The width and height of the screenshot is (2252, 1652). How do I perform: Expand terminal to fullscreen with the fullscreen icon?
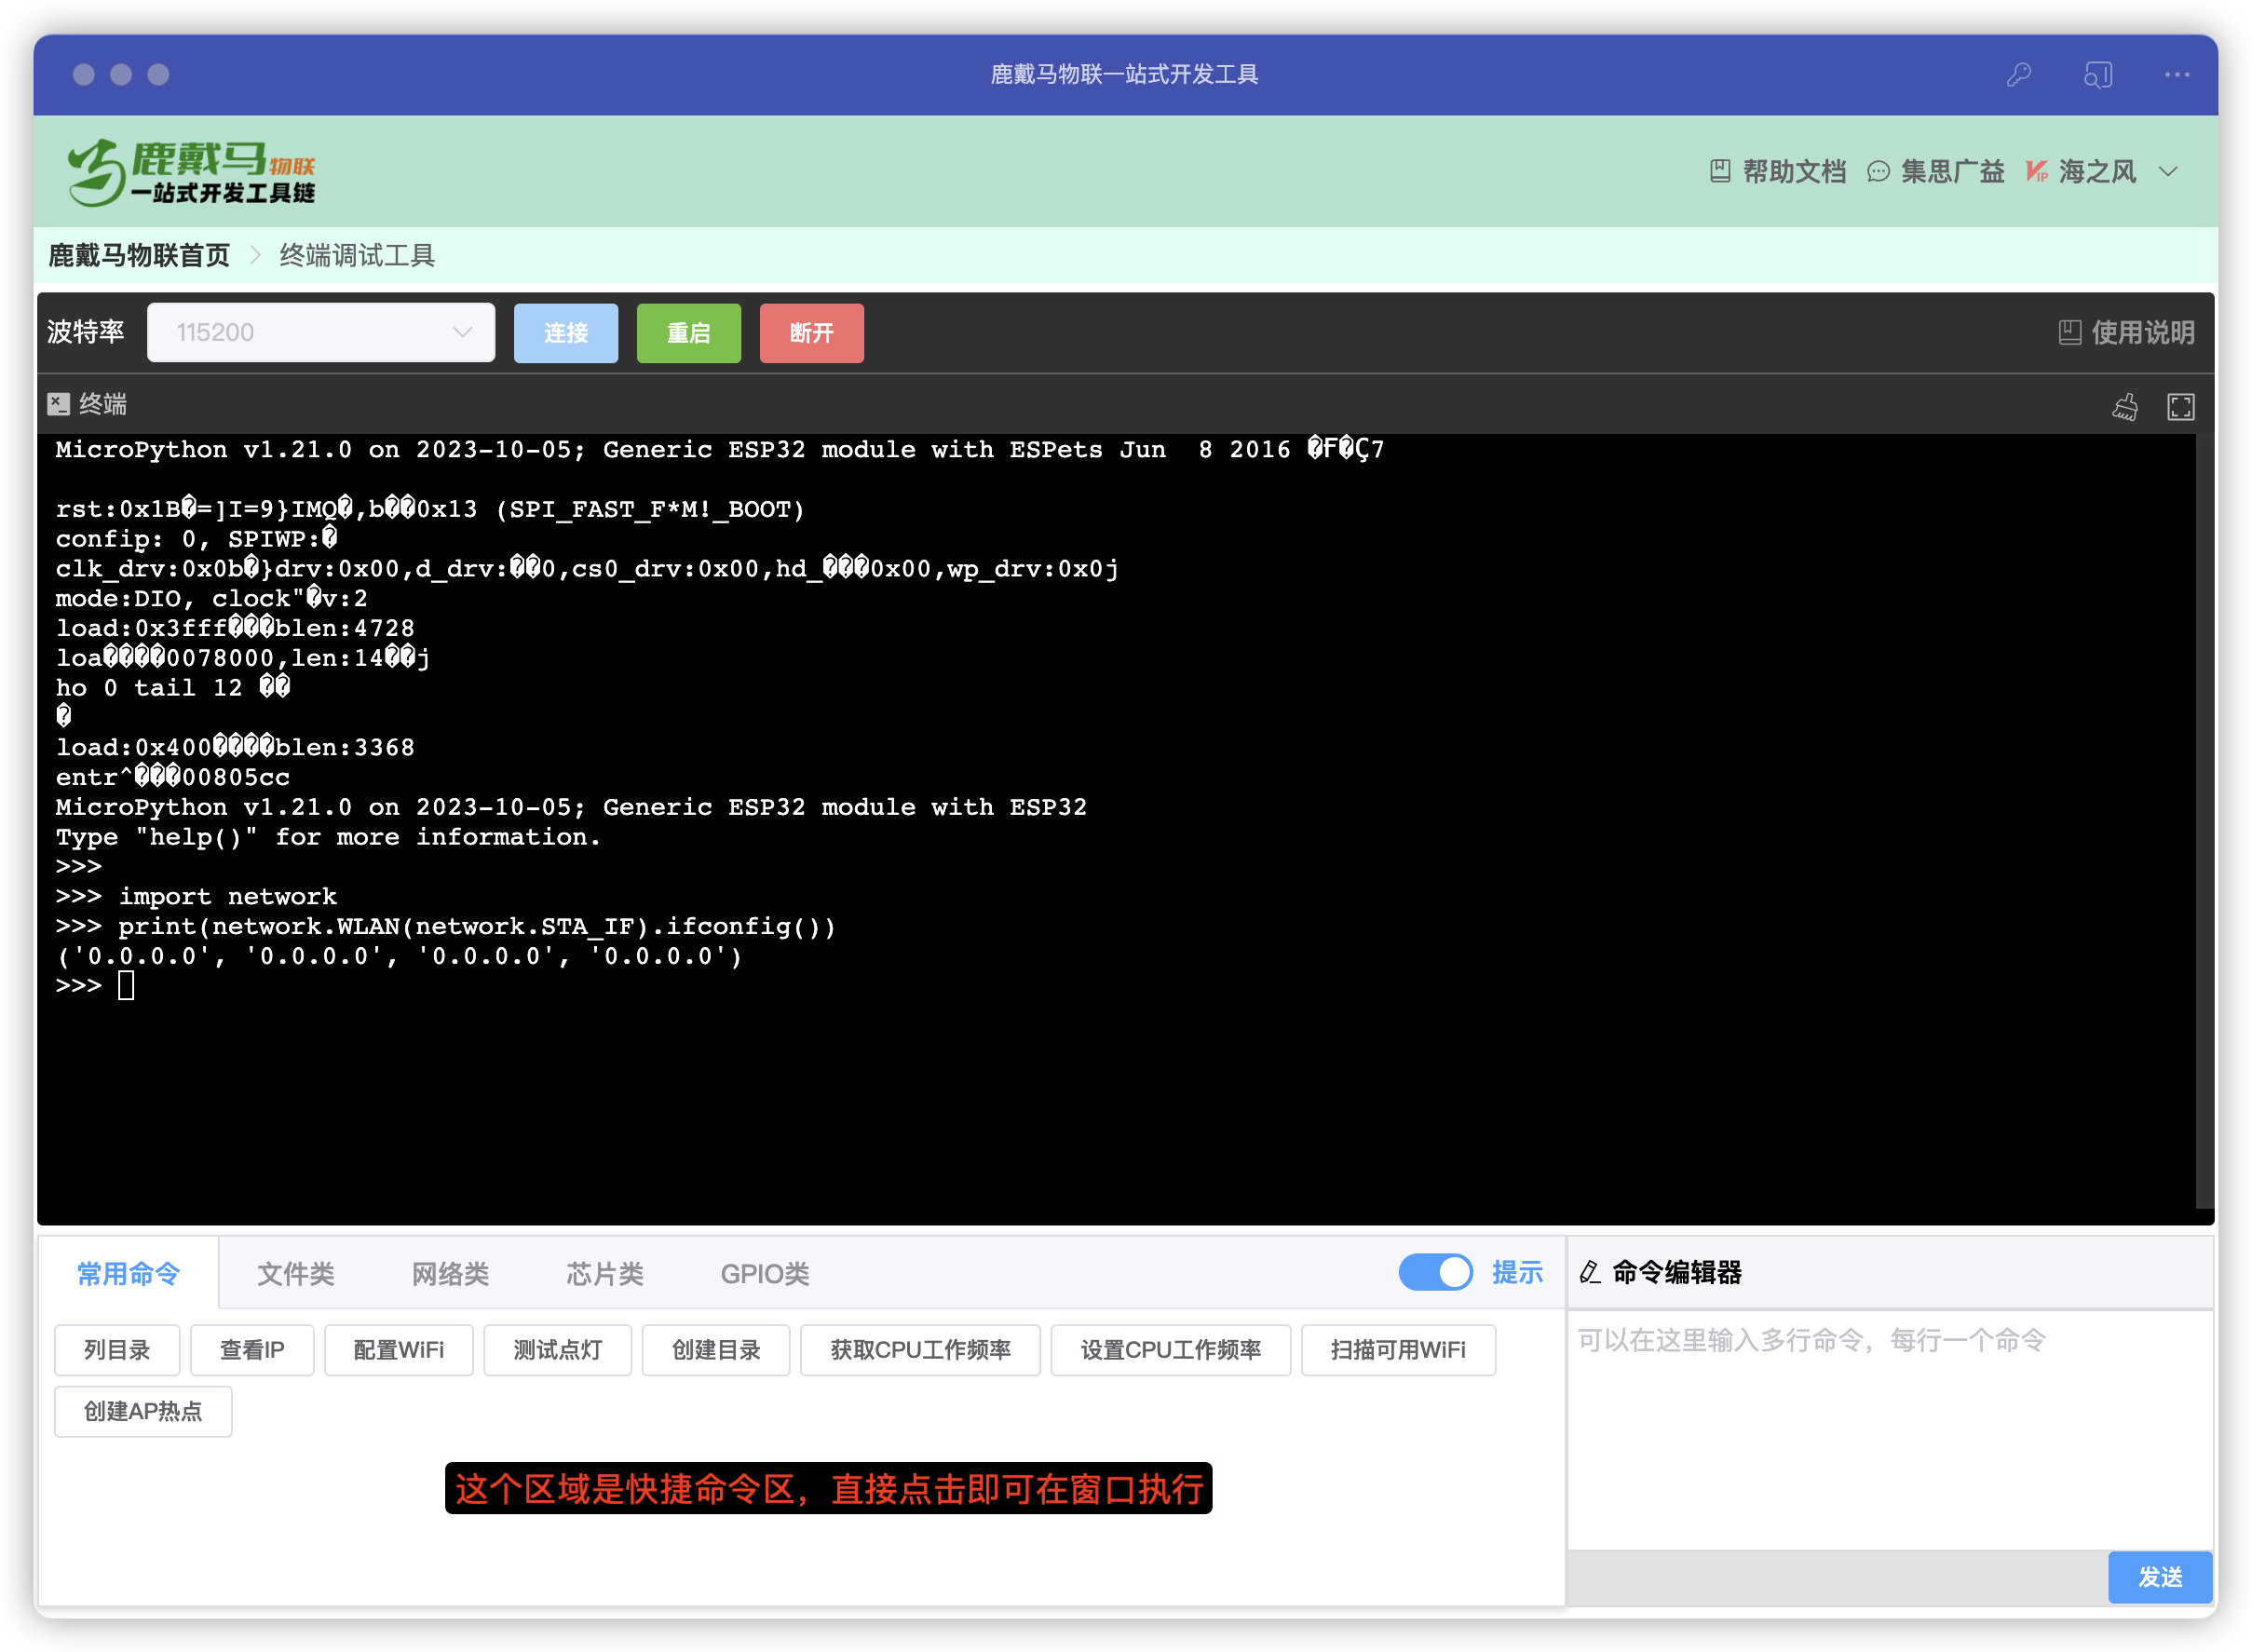click(x=2181, y=405)
